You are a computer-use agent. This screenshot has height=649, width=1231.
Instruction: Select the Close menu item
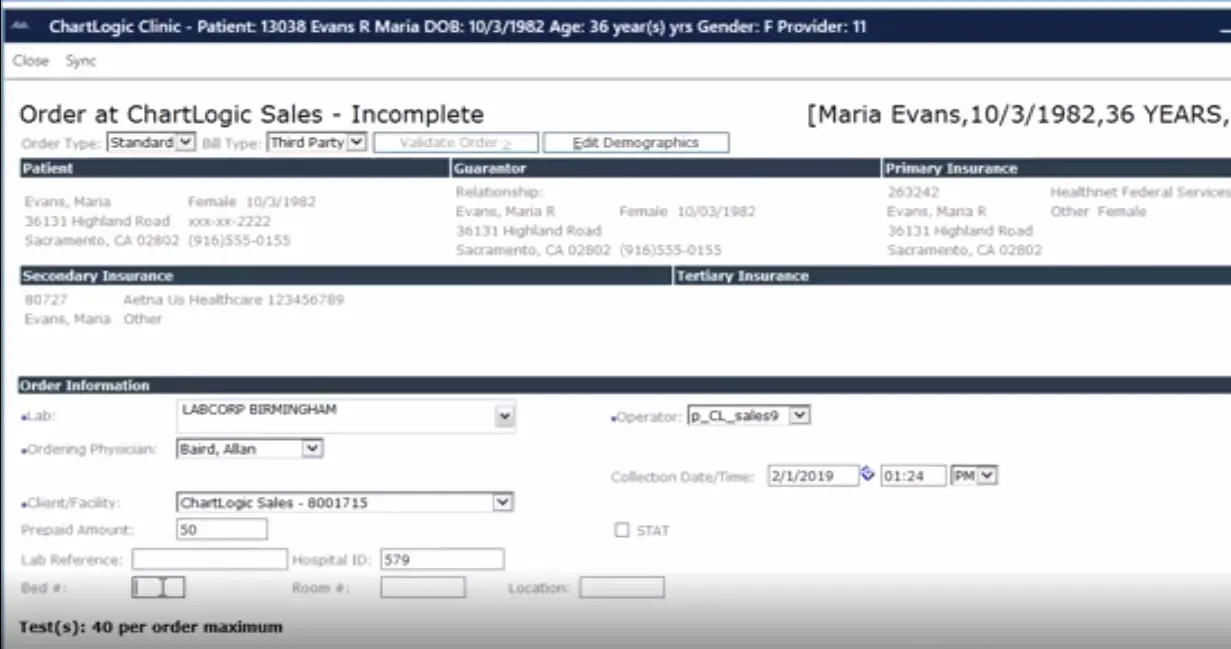pyautogui.click(x=30, y=60)
